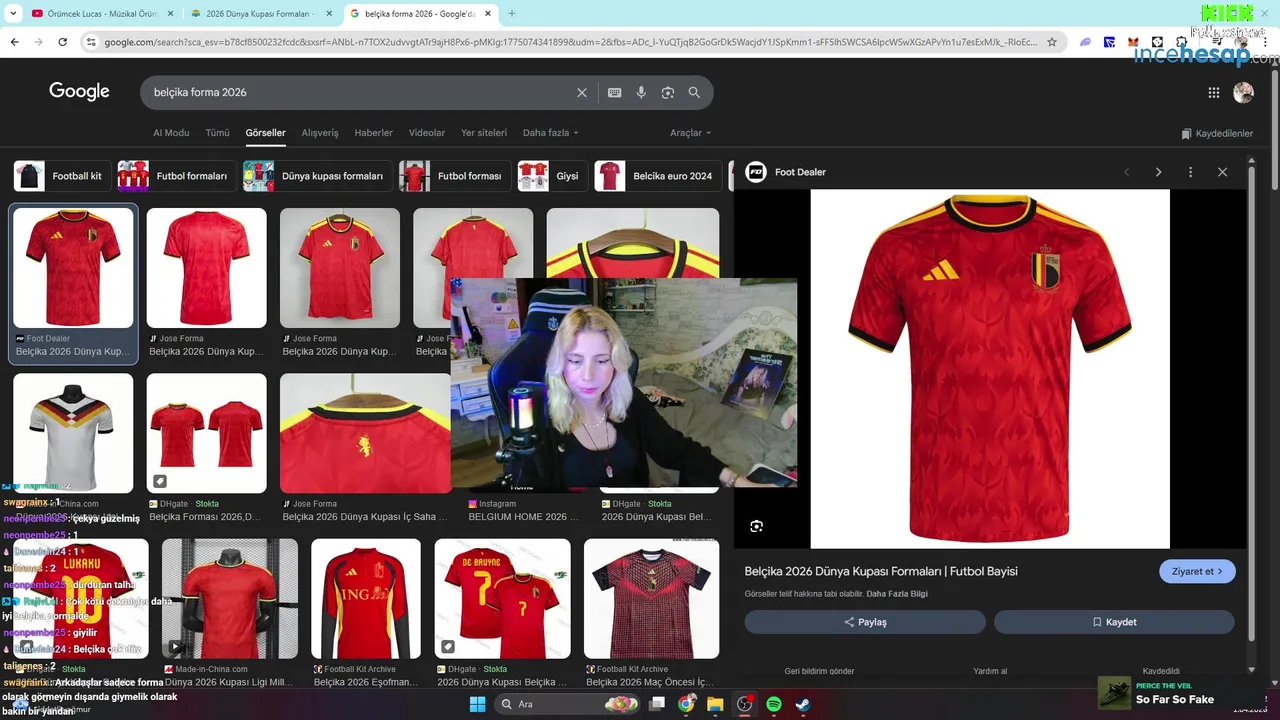Open the black-red pre-match jersey thumbnail

(x=651, y=599)
